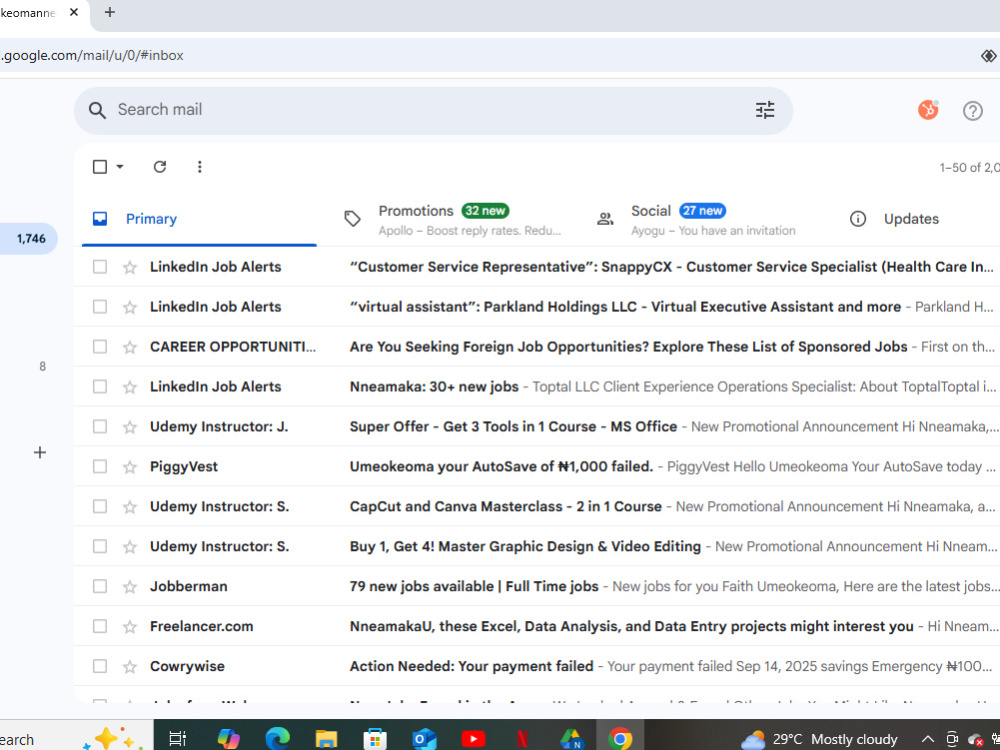Click the Chrome icon on the taskbar

pyautogui.click(x=619, y=739)
